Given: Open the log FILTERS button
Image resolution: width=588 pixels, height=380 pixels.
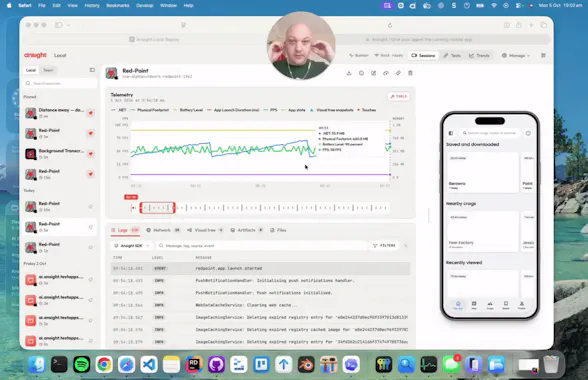Looking at the screenshot, I should tap(384, 246).
